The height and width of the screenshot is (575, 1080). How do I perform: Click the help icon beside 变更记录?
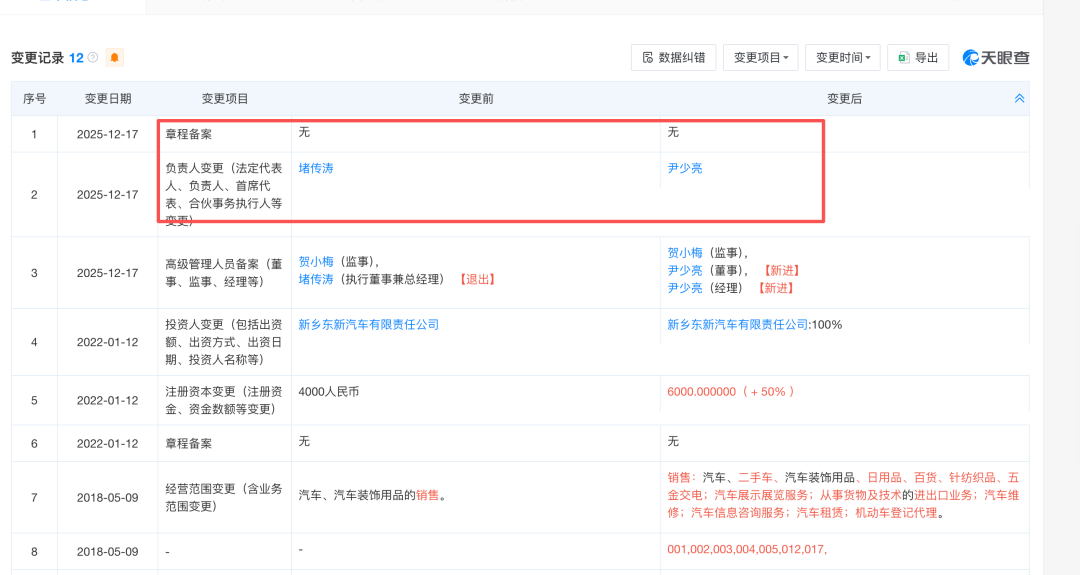click(x=93, y=58)
